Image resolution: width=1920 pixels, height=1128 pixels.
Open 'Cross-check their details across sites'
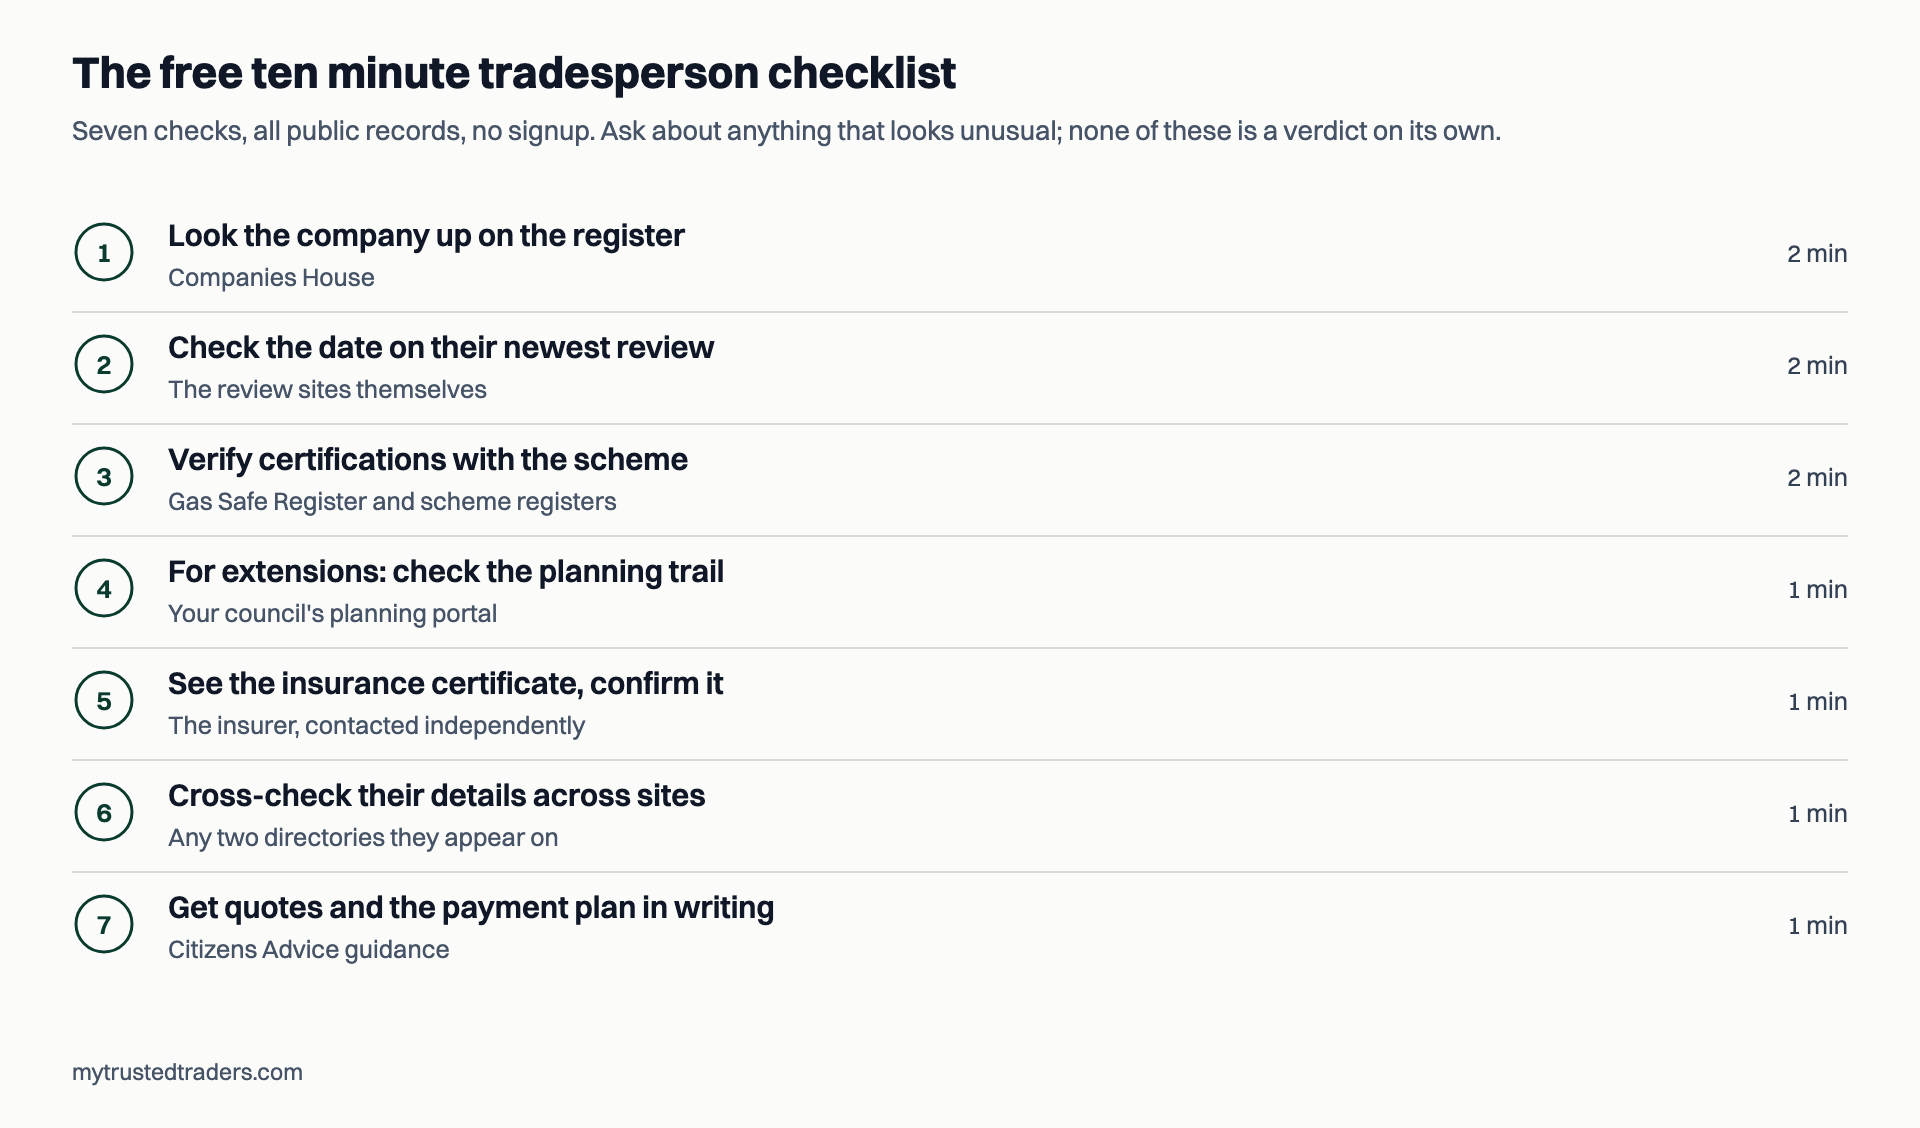(436, 796)
